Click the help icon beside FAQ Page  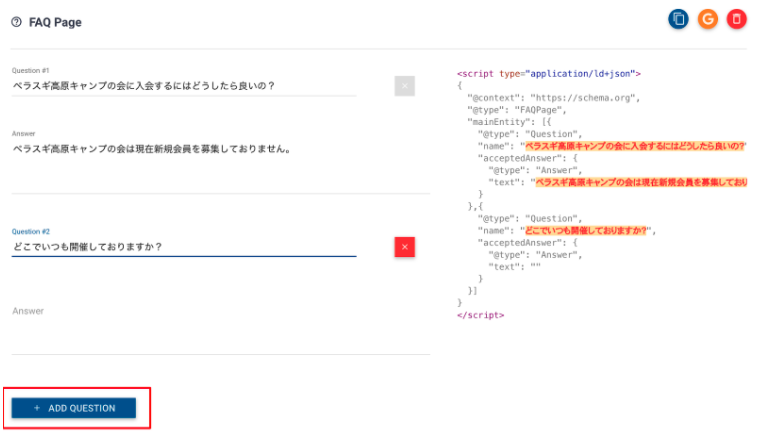[x=16, y=22]
